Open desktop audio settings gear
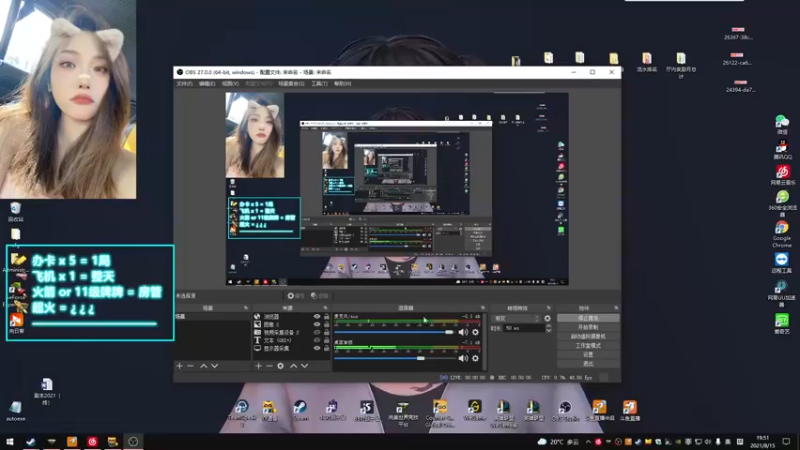This screenshot has height=450, width=800. coord(476,358)
